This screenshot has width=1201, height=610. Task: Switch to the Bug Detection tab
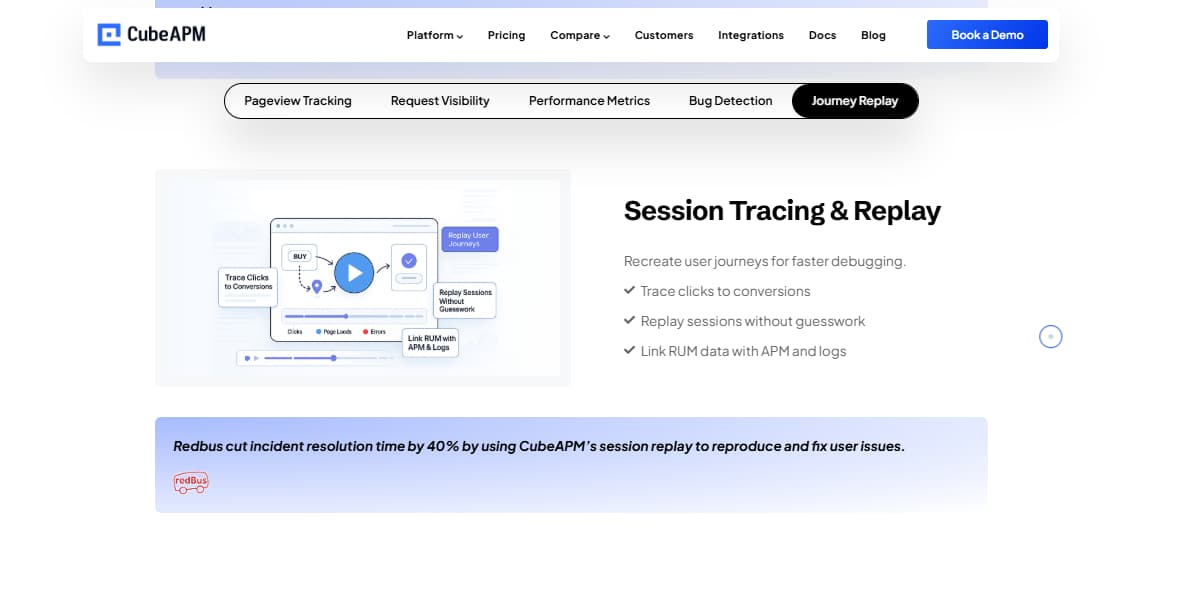pyautogui.click(x=730, y=100)
